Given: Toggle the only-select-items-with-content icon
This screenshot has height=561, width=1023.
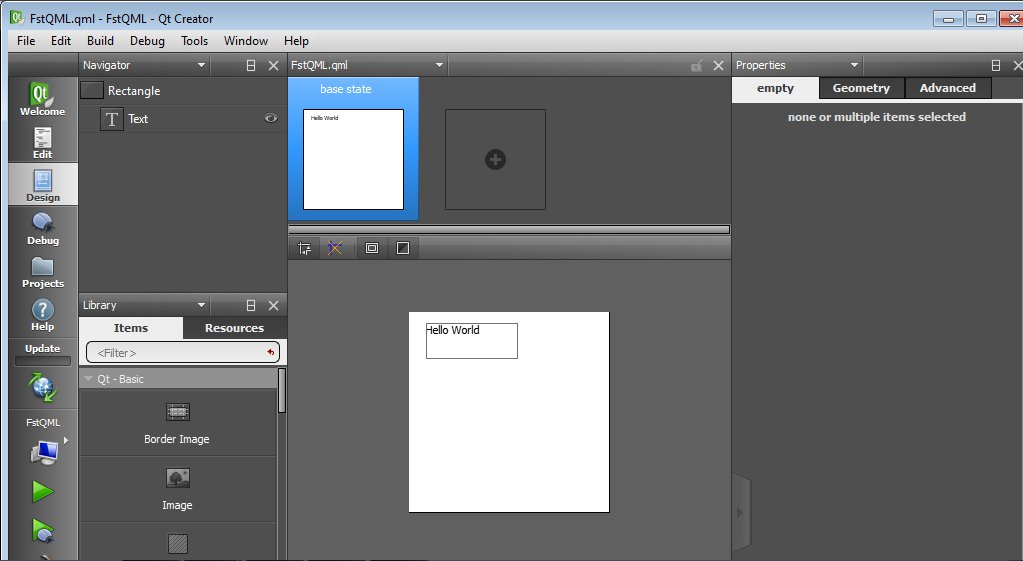Looking at the screenshot, I should click(403, 249).
